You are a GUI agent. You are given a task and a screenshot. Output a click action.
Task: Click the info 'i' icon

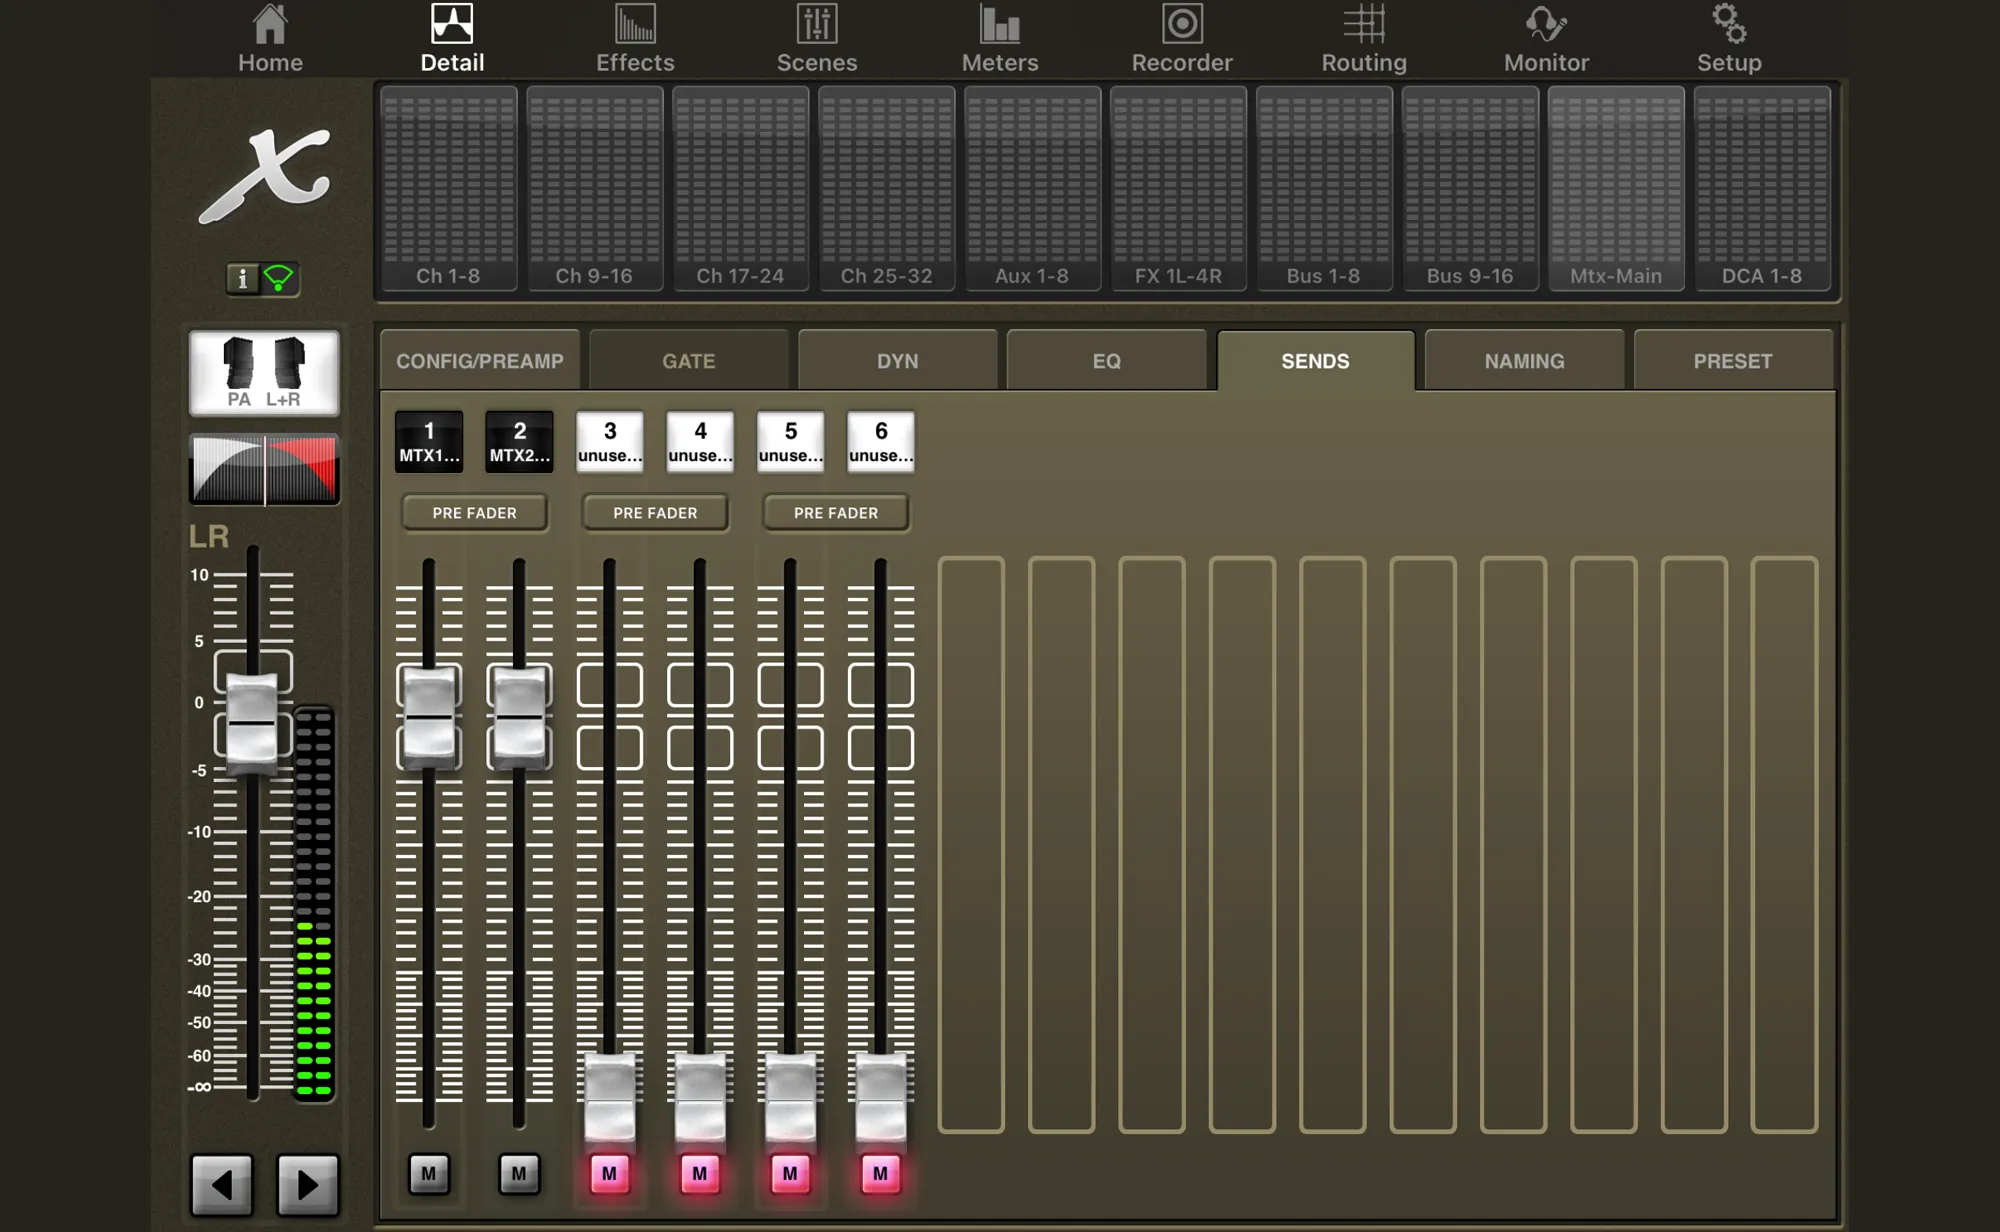click(242, 279)
